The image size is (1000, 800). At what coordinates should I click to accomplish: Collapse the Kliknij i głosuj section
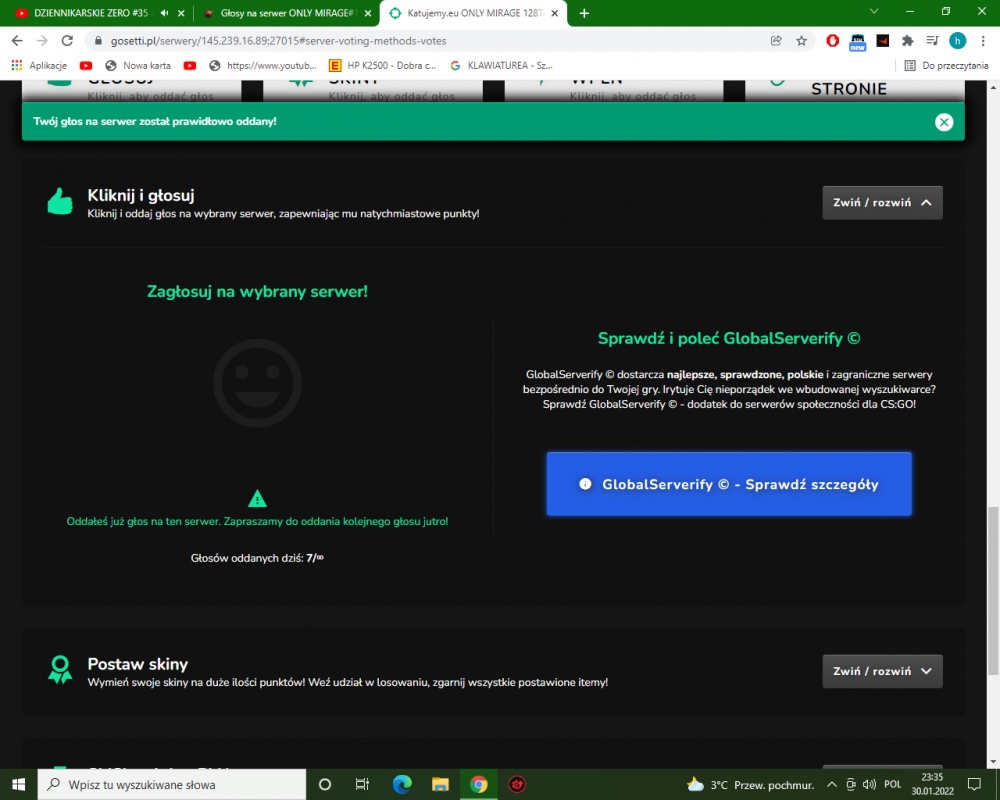pyautogui.click(x=882, y=203)
